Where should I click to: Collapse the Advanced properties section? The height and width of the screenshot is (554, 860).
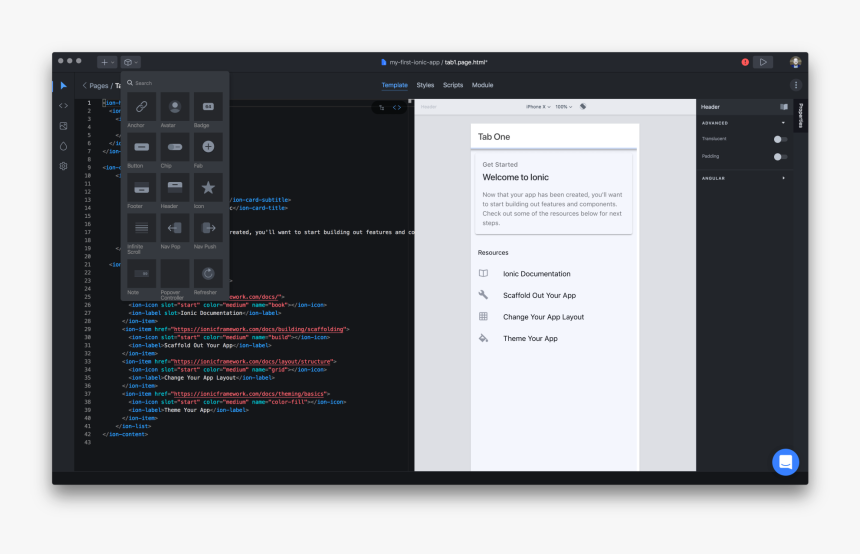[x=783, y=123]
